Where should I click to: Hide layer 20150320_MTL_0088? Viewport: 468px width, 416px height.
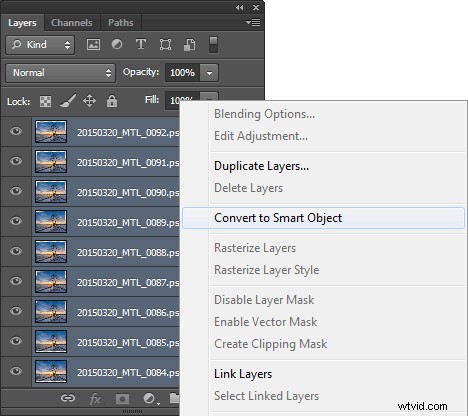coord(16,251)
